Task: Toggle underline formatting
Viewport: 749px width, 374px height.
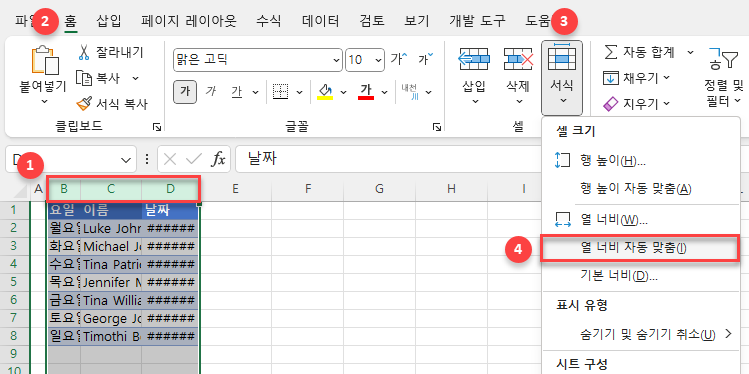Action: 237,92
